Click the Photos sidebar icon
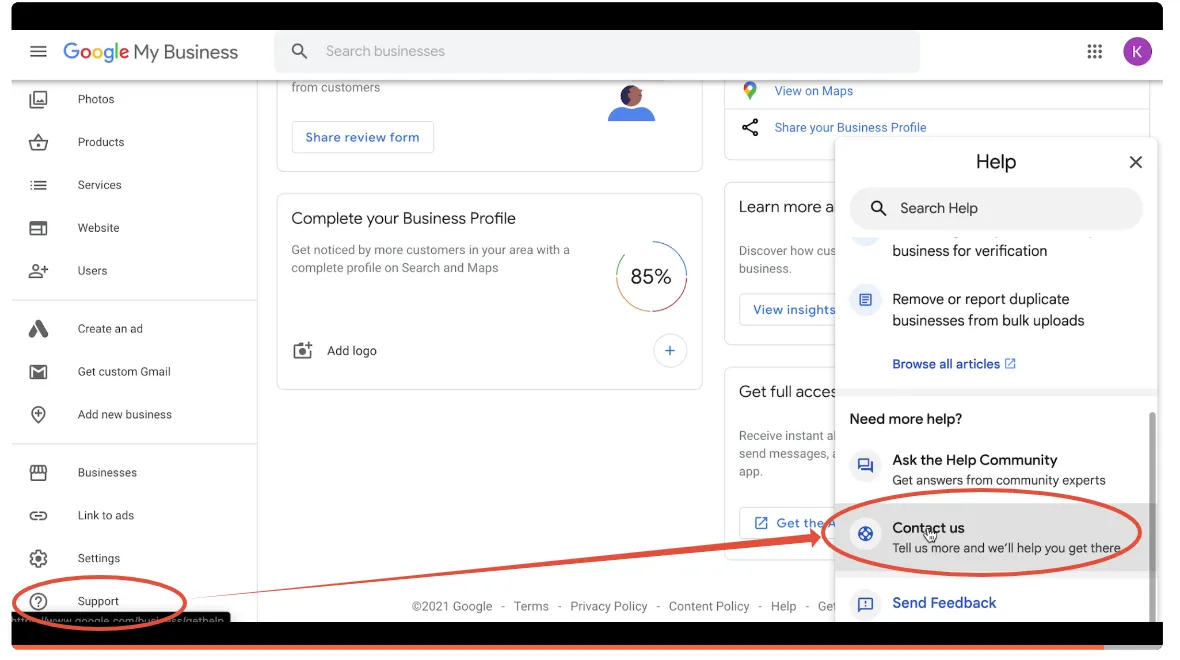Screen dimensions: 1180x660 point(38,99)
